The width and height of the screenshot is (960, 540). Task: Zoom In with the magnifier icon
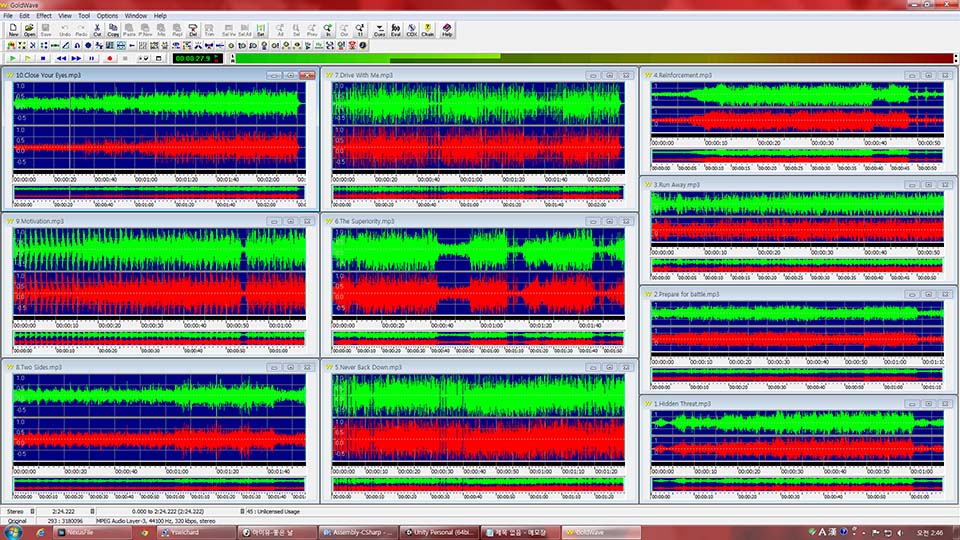(x=328, y=30)
